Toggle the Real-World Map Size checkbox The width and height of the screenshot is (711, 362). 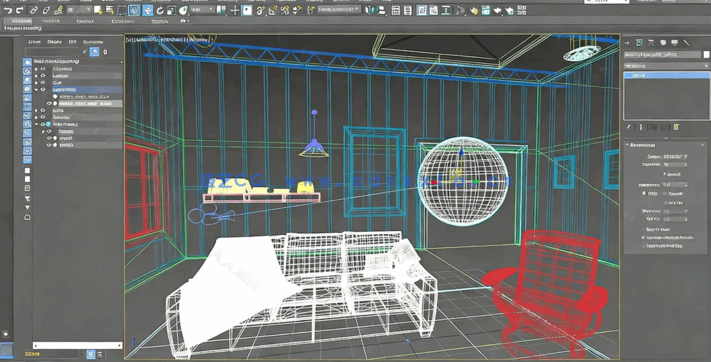(644, 246)
